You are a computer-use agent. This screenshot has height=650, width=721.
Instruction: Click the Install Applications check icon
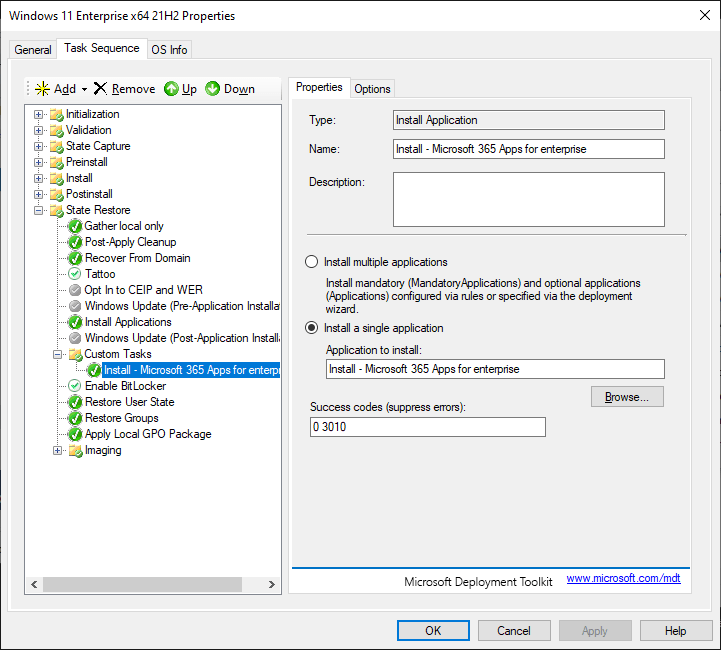point(75,322)
